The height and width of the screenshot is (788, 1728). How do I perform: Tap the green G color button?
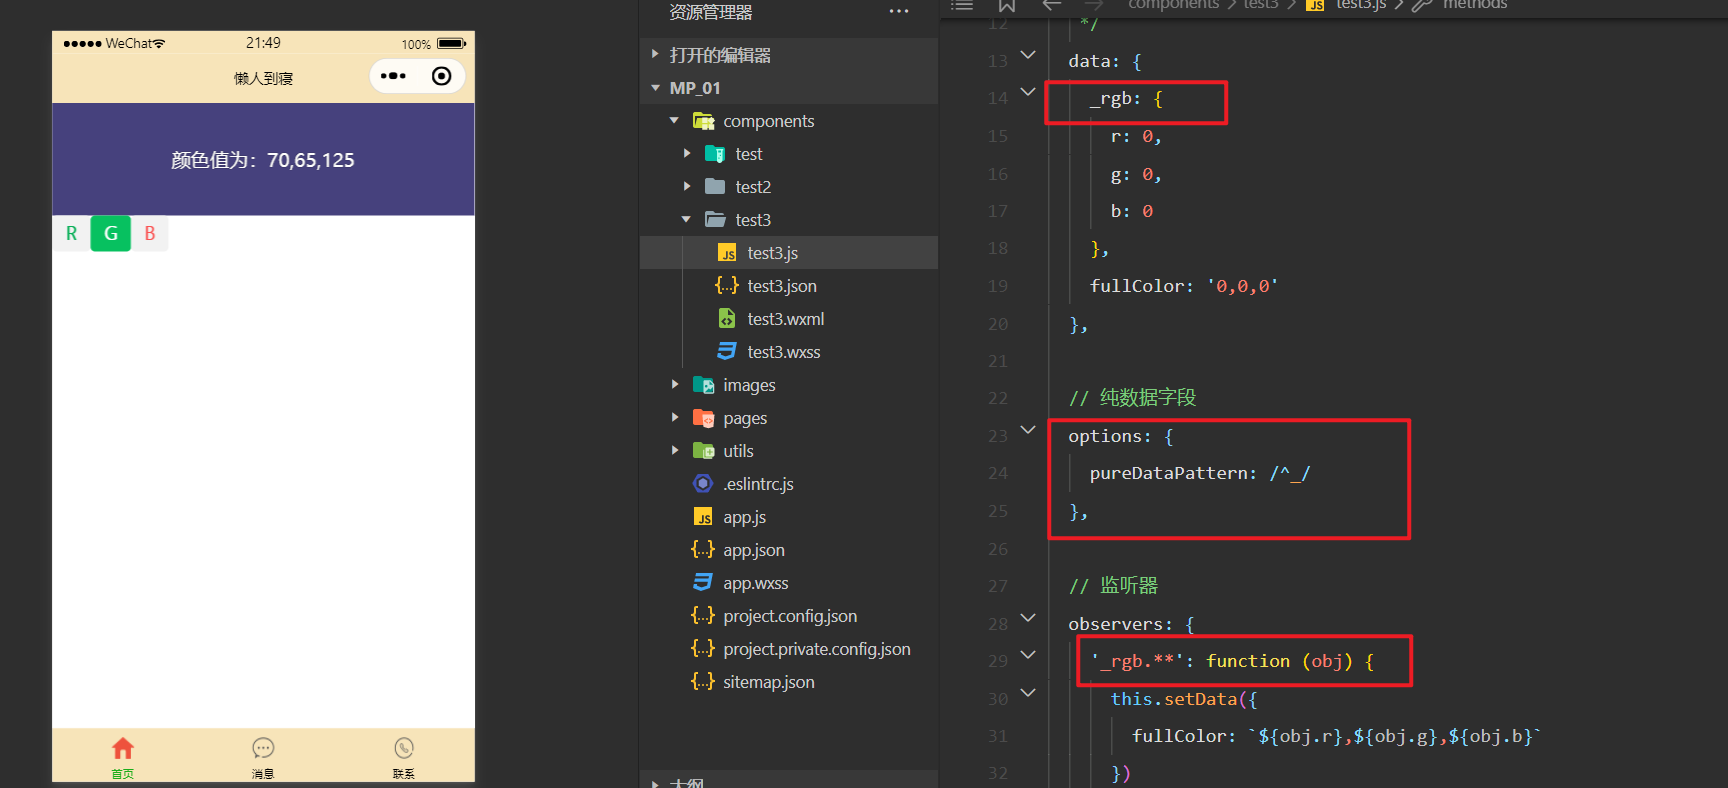(x=111, y=233)
